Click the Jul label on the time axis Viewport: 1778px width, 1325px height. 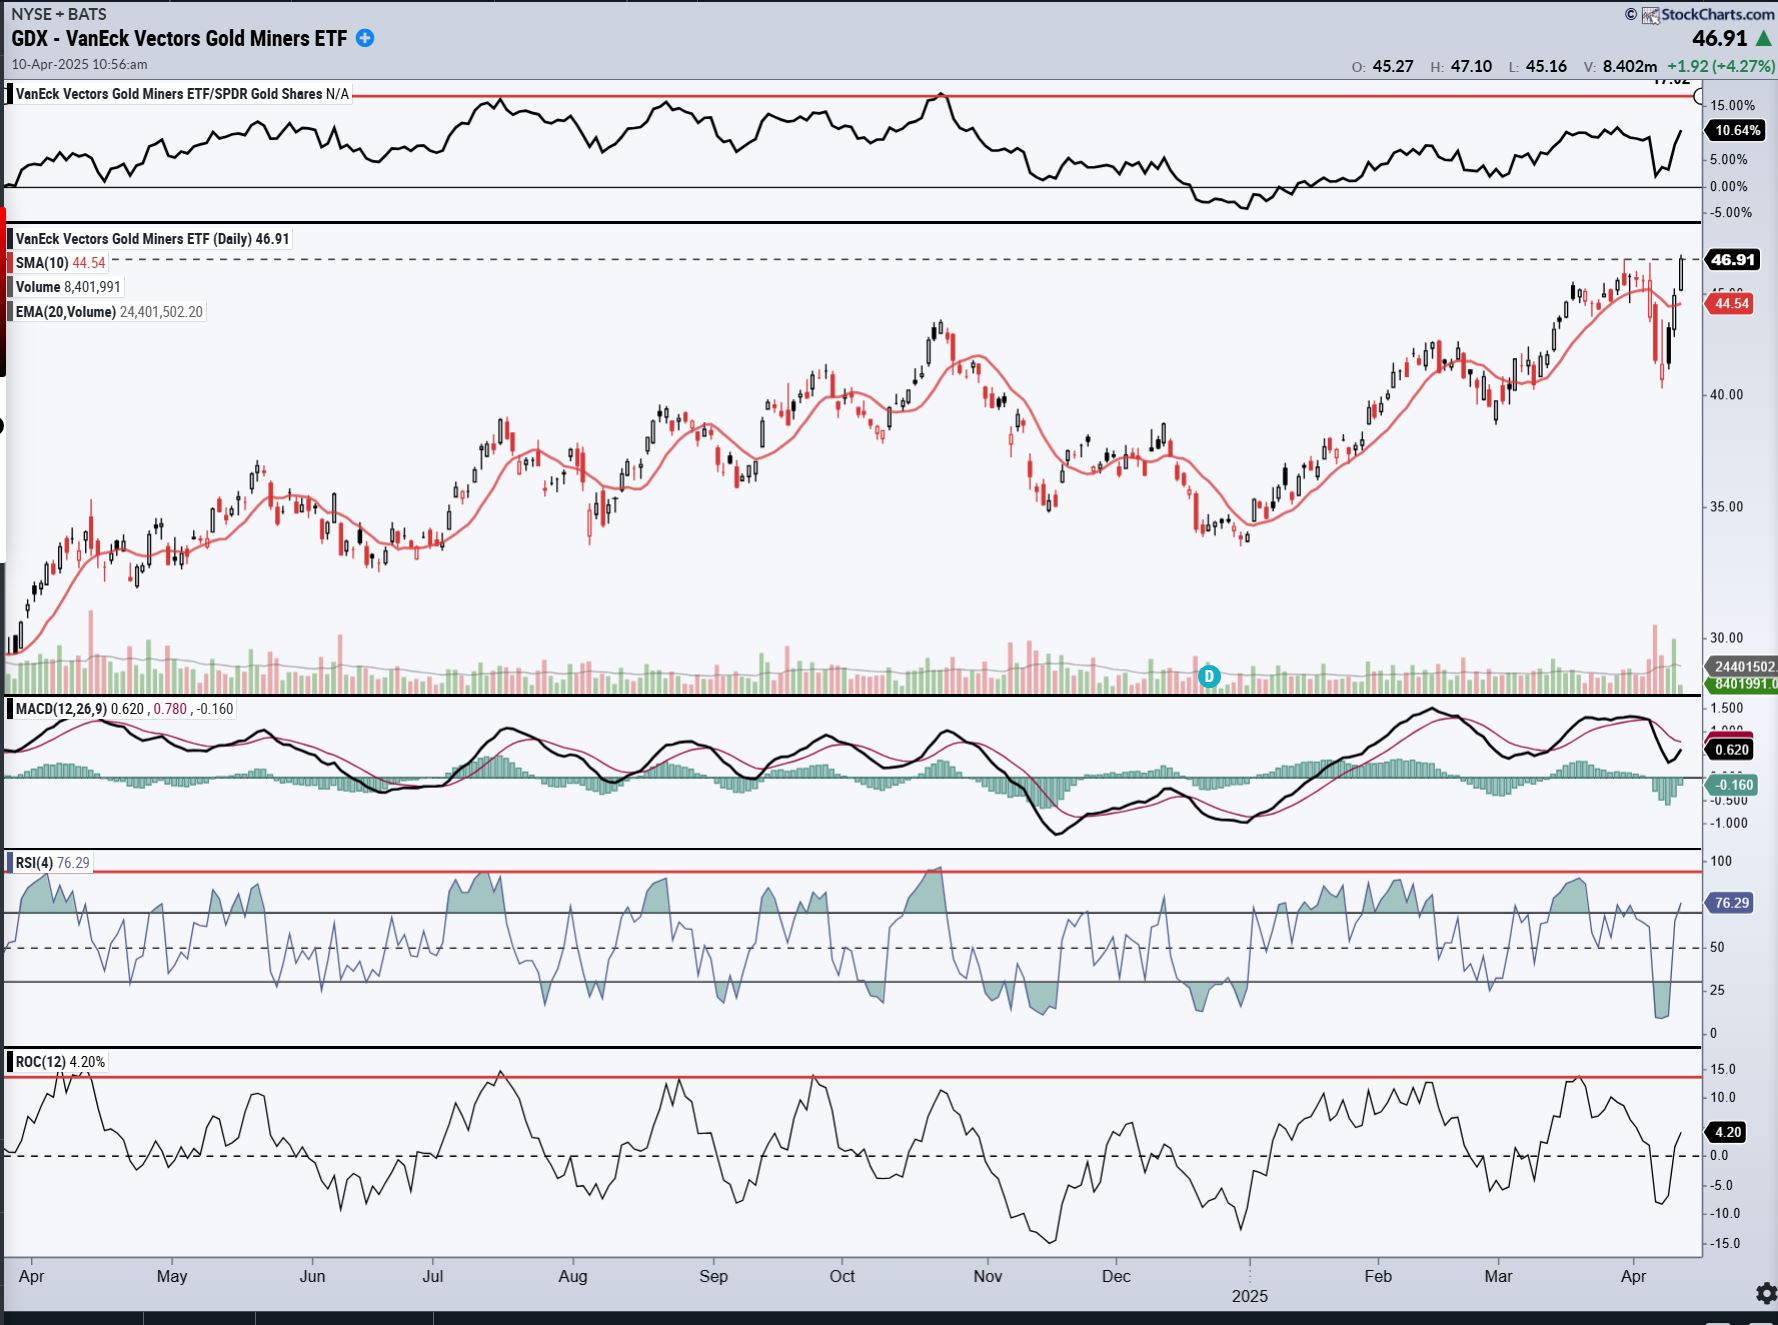point(433,1276)
